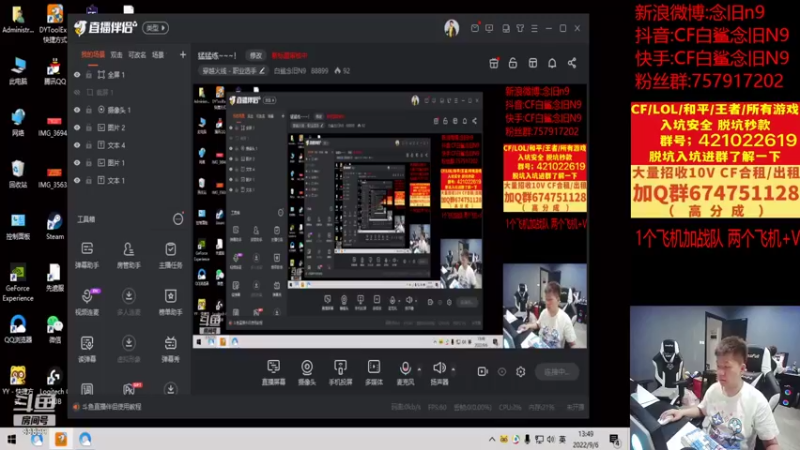Viewport: 800px width, 450px height.
Task: Hide the 全屏 1 source
Action: [77, 74]
